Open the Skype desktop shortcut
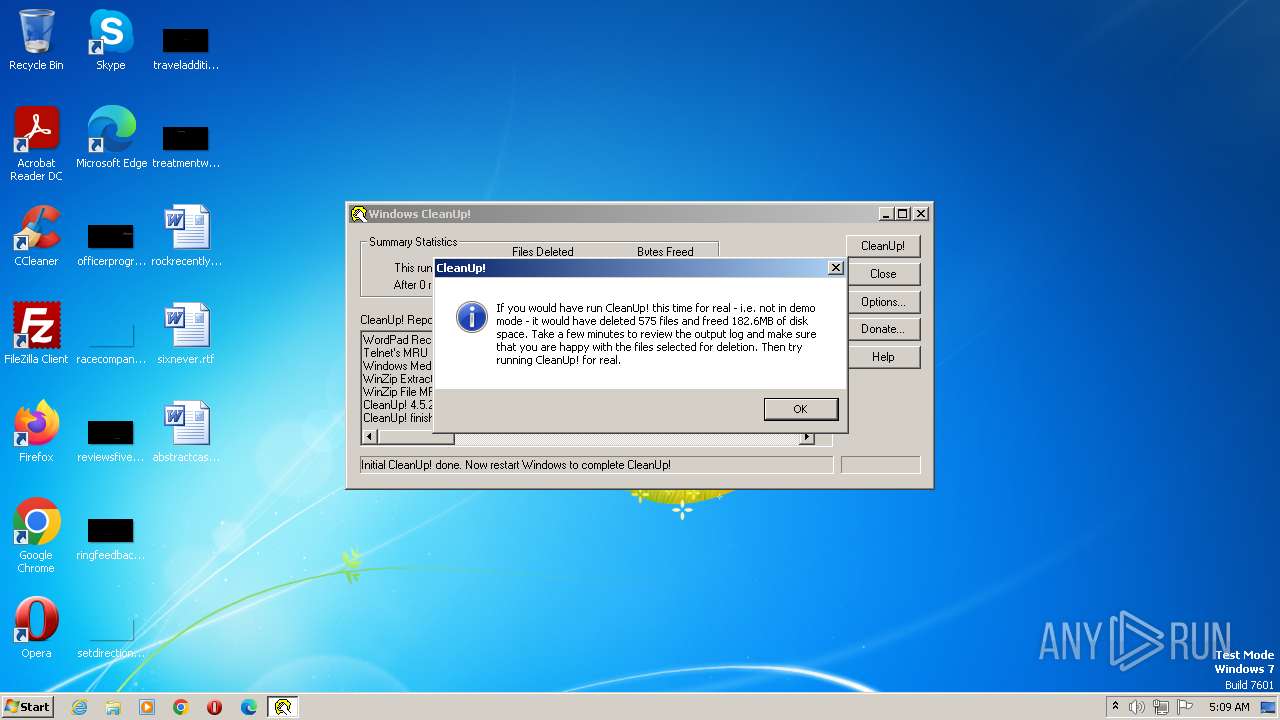 (110, 40)
